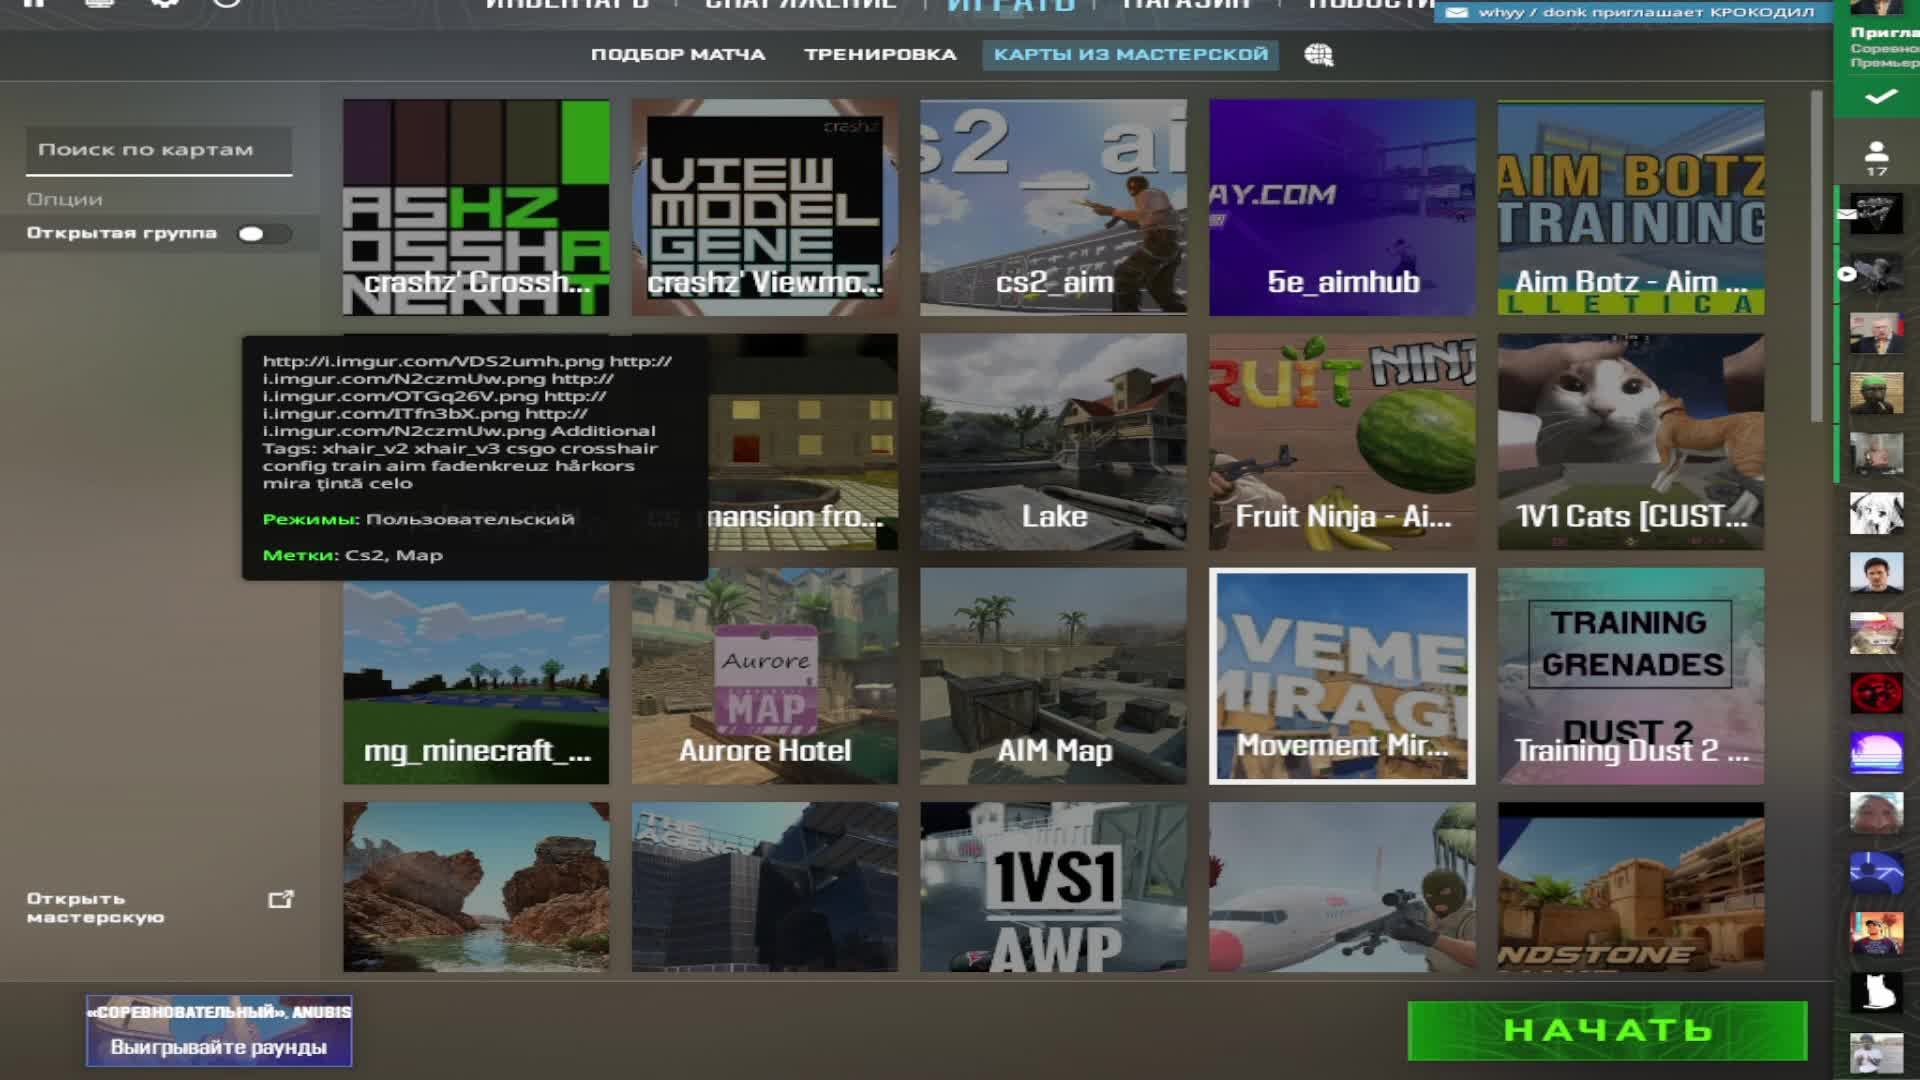Viewport: 1920px width, 1080px height.
Task: Accept the invite with the checkmark icon
Action: (x=1880, y=97)
